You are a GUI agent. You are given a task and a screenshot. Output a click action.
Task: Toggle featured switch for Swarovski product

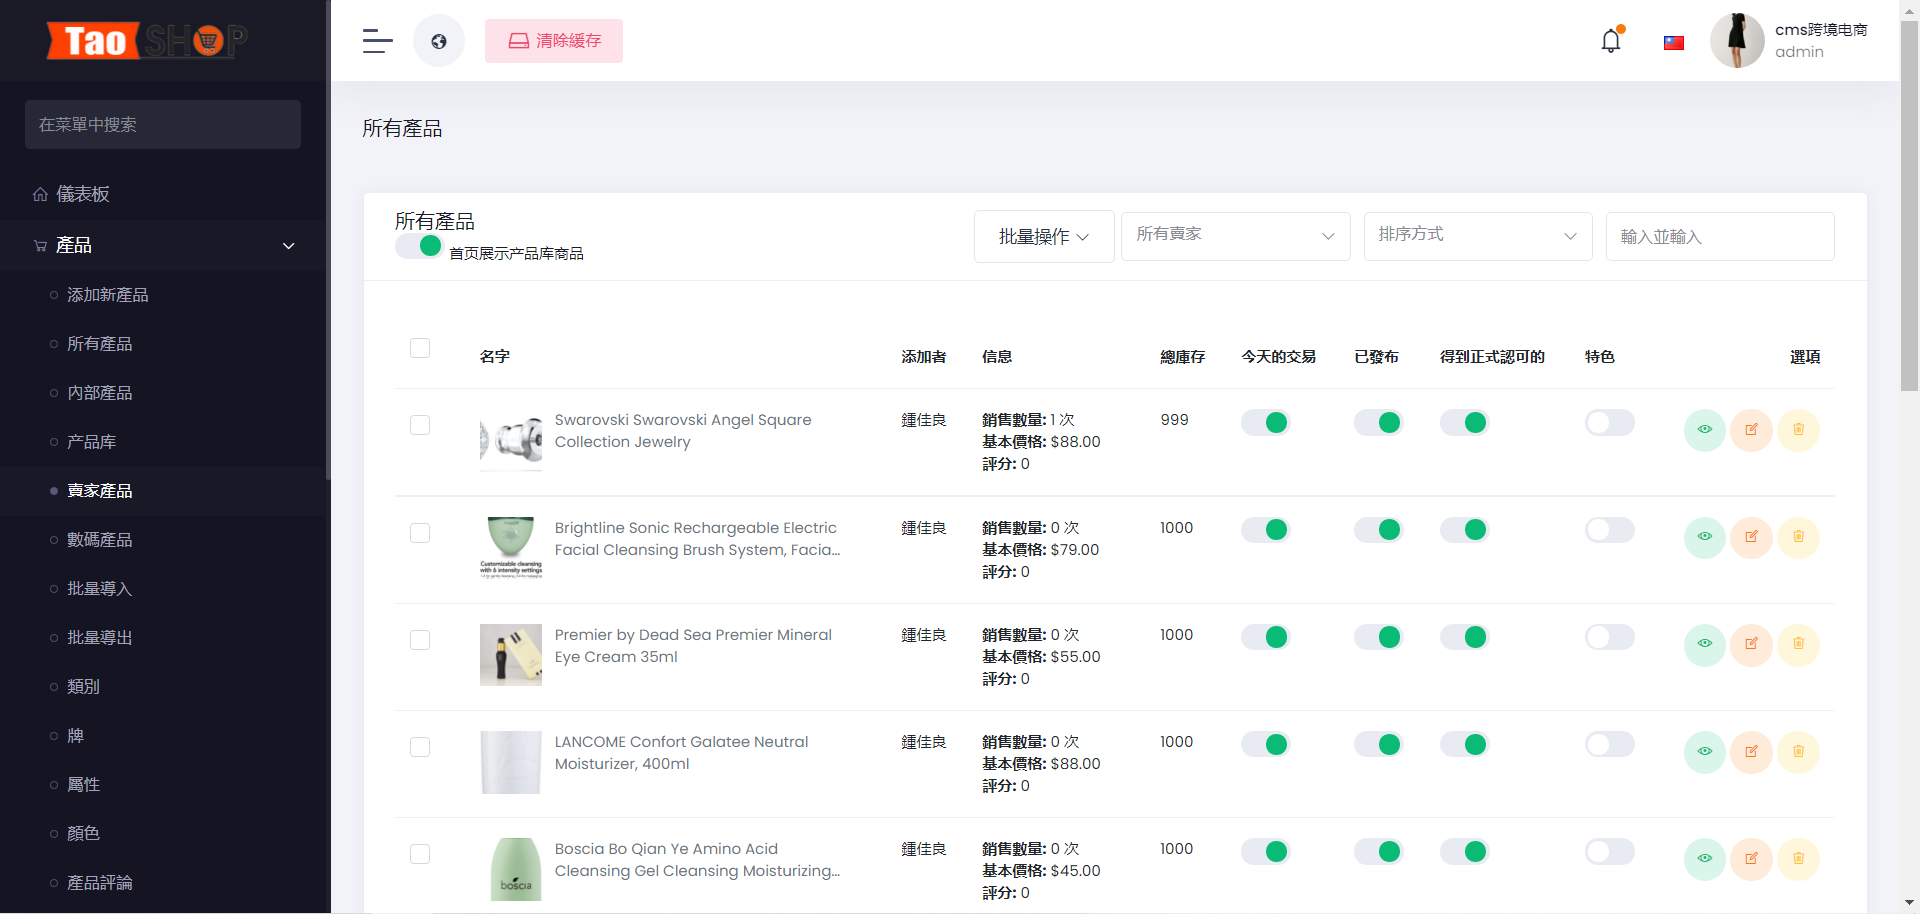1609,423
